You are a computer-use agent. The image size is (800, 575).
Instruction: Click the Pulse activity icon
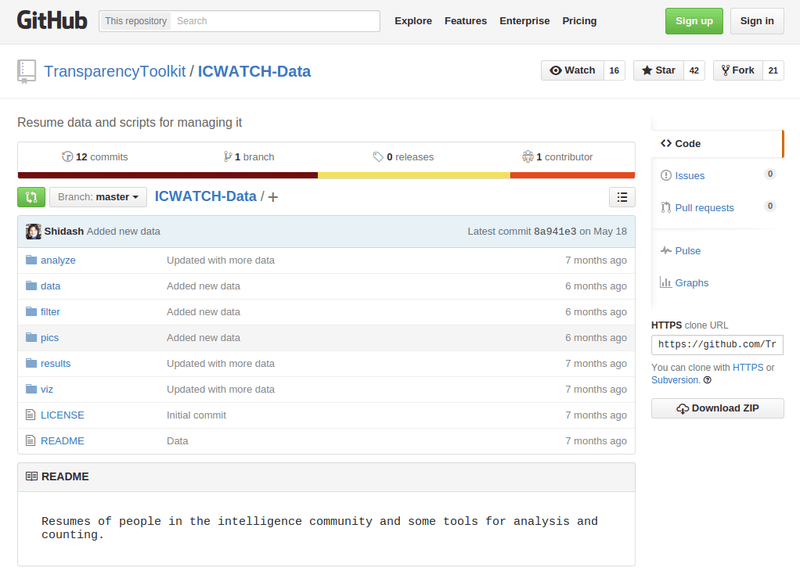[666, 251]
